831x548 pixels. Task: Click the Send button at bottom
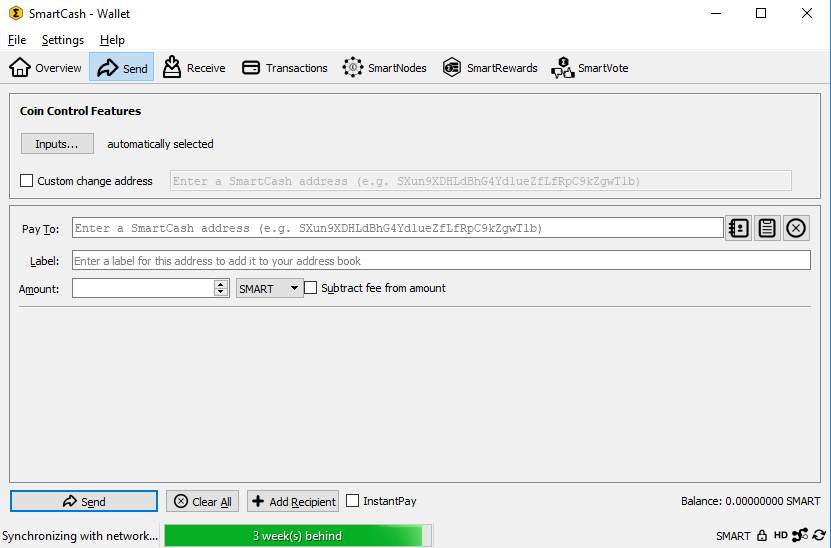pyautogui.click(x=84, y=501)
